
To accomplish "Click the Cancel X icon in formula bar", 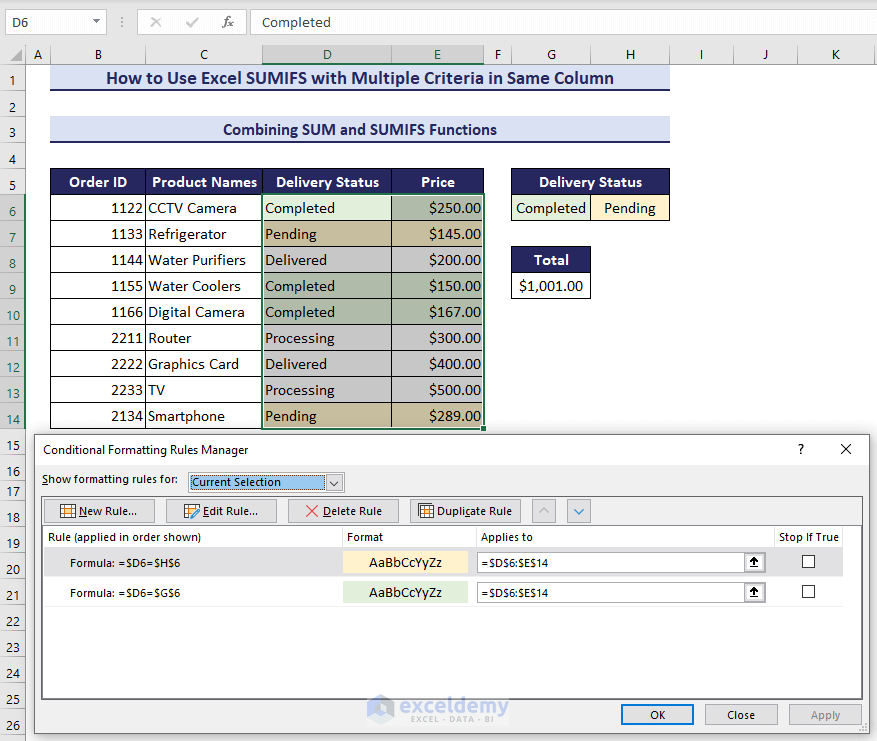I will pyautogui.click(x=157, y=21).
